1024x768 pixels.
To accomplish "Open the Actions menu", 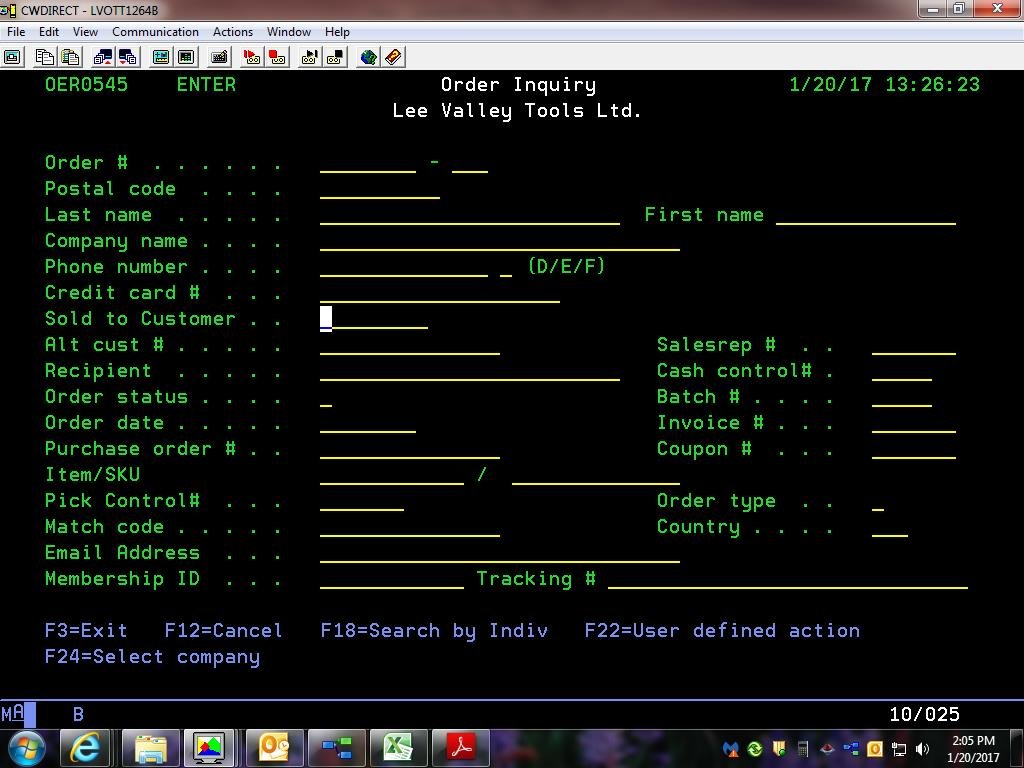I will coord(232,31).
